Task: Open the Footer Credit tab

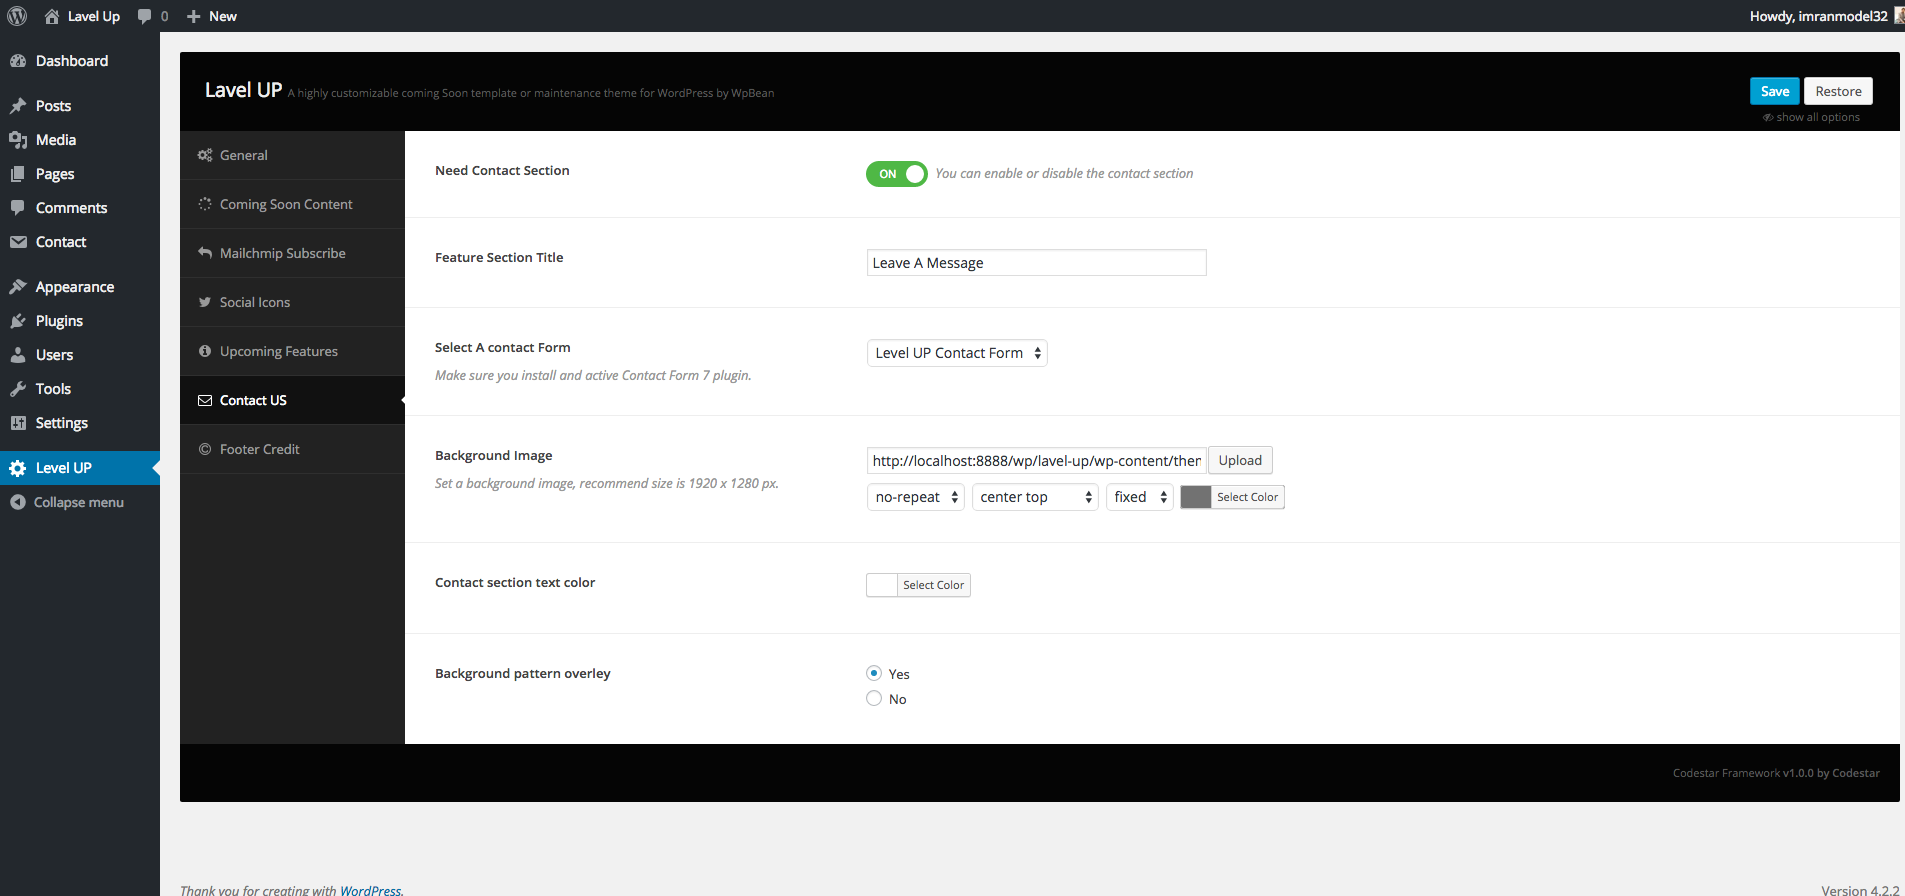Action: click(292, 449)
